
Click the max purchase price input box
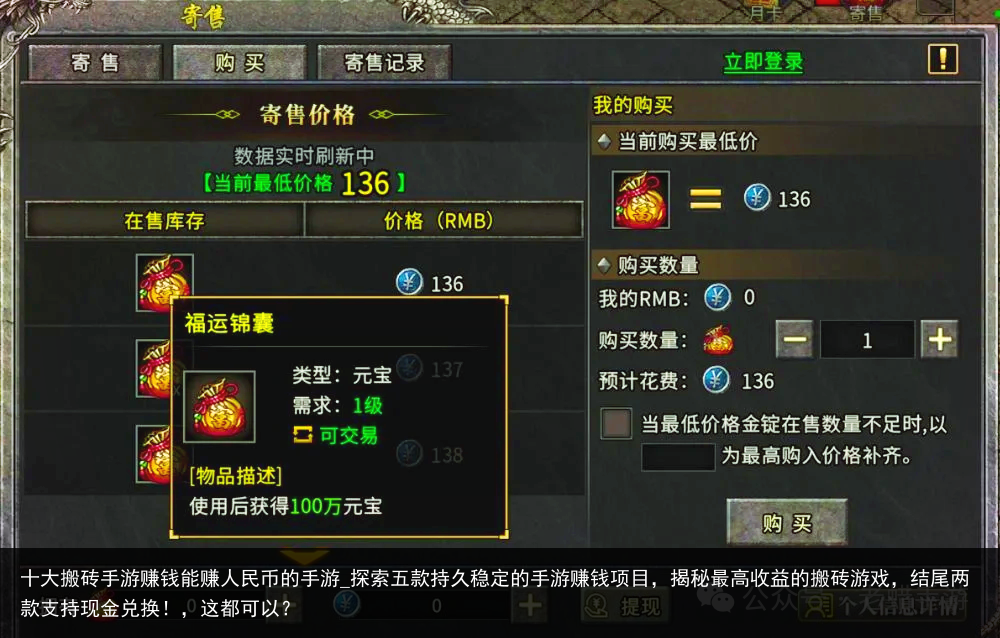coord(678,457)
